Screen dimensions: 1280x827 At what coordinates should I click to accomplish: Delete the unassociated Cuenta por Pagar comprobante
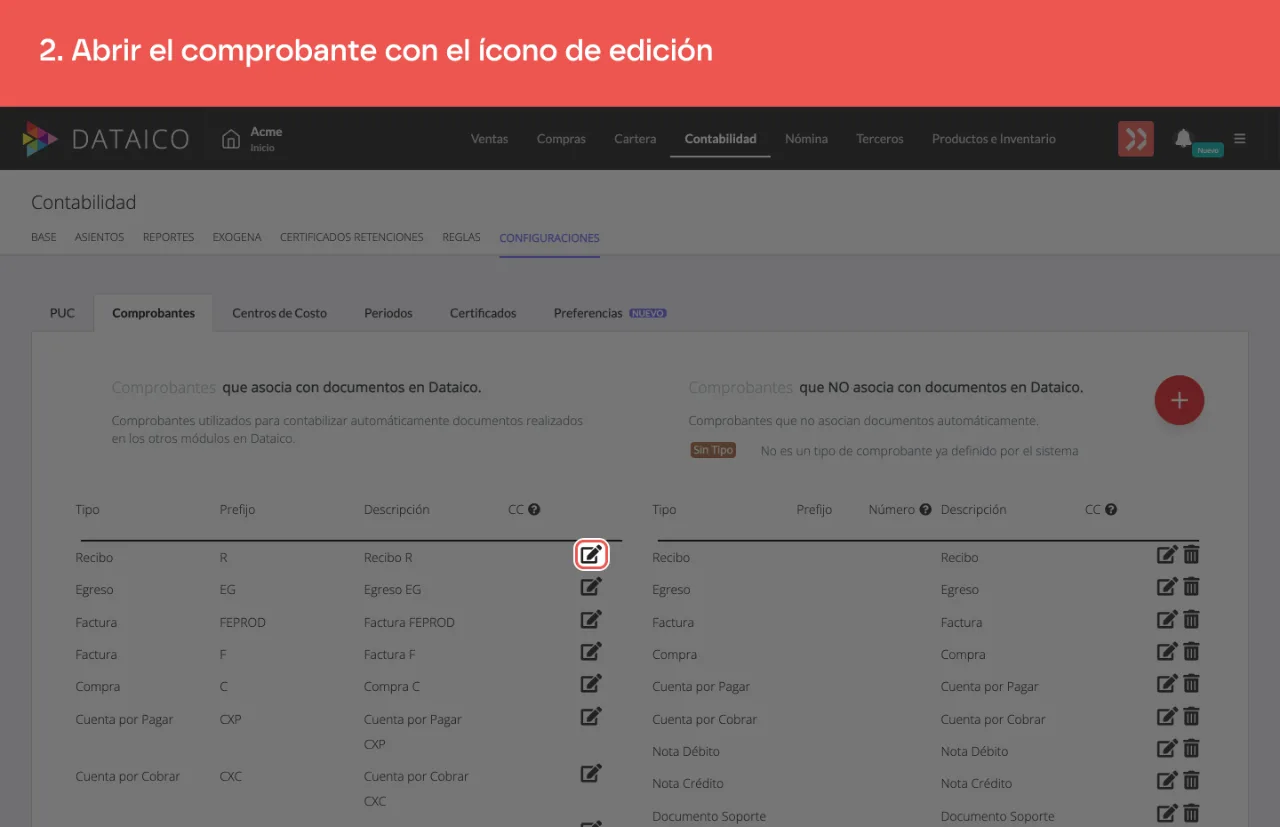[1191, 684]
